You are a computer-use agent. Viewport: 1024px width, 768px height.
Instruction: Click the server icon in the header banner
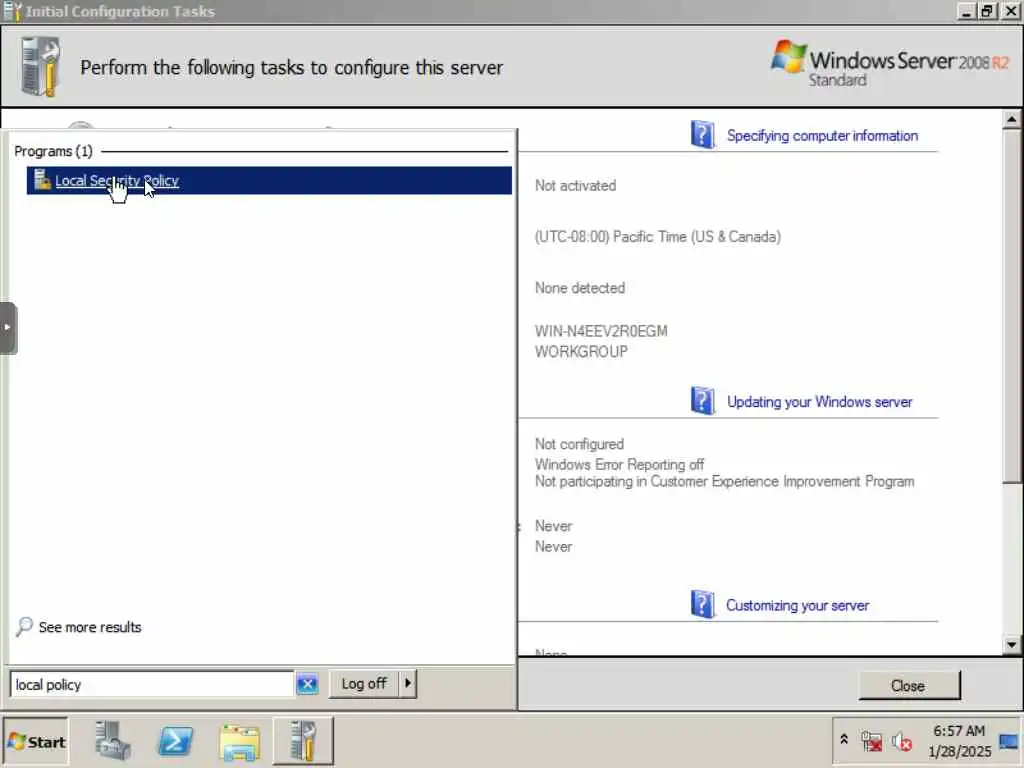[x=40, y=67]
